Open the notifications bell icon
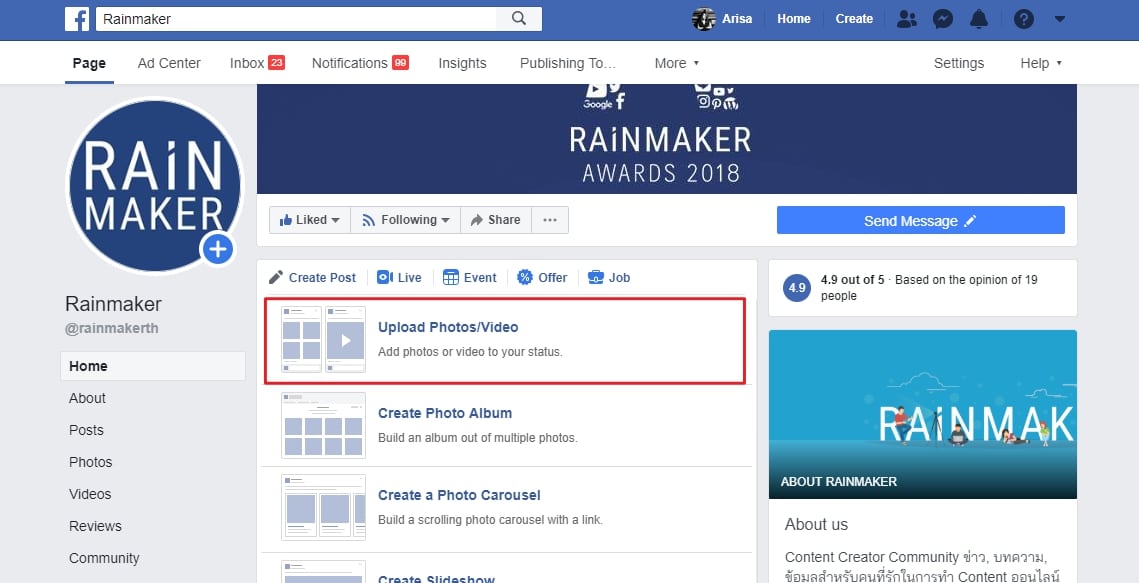 click(x=979, y=18)
